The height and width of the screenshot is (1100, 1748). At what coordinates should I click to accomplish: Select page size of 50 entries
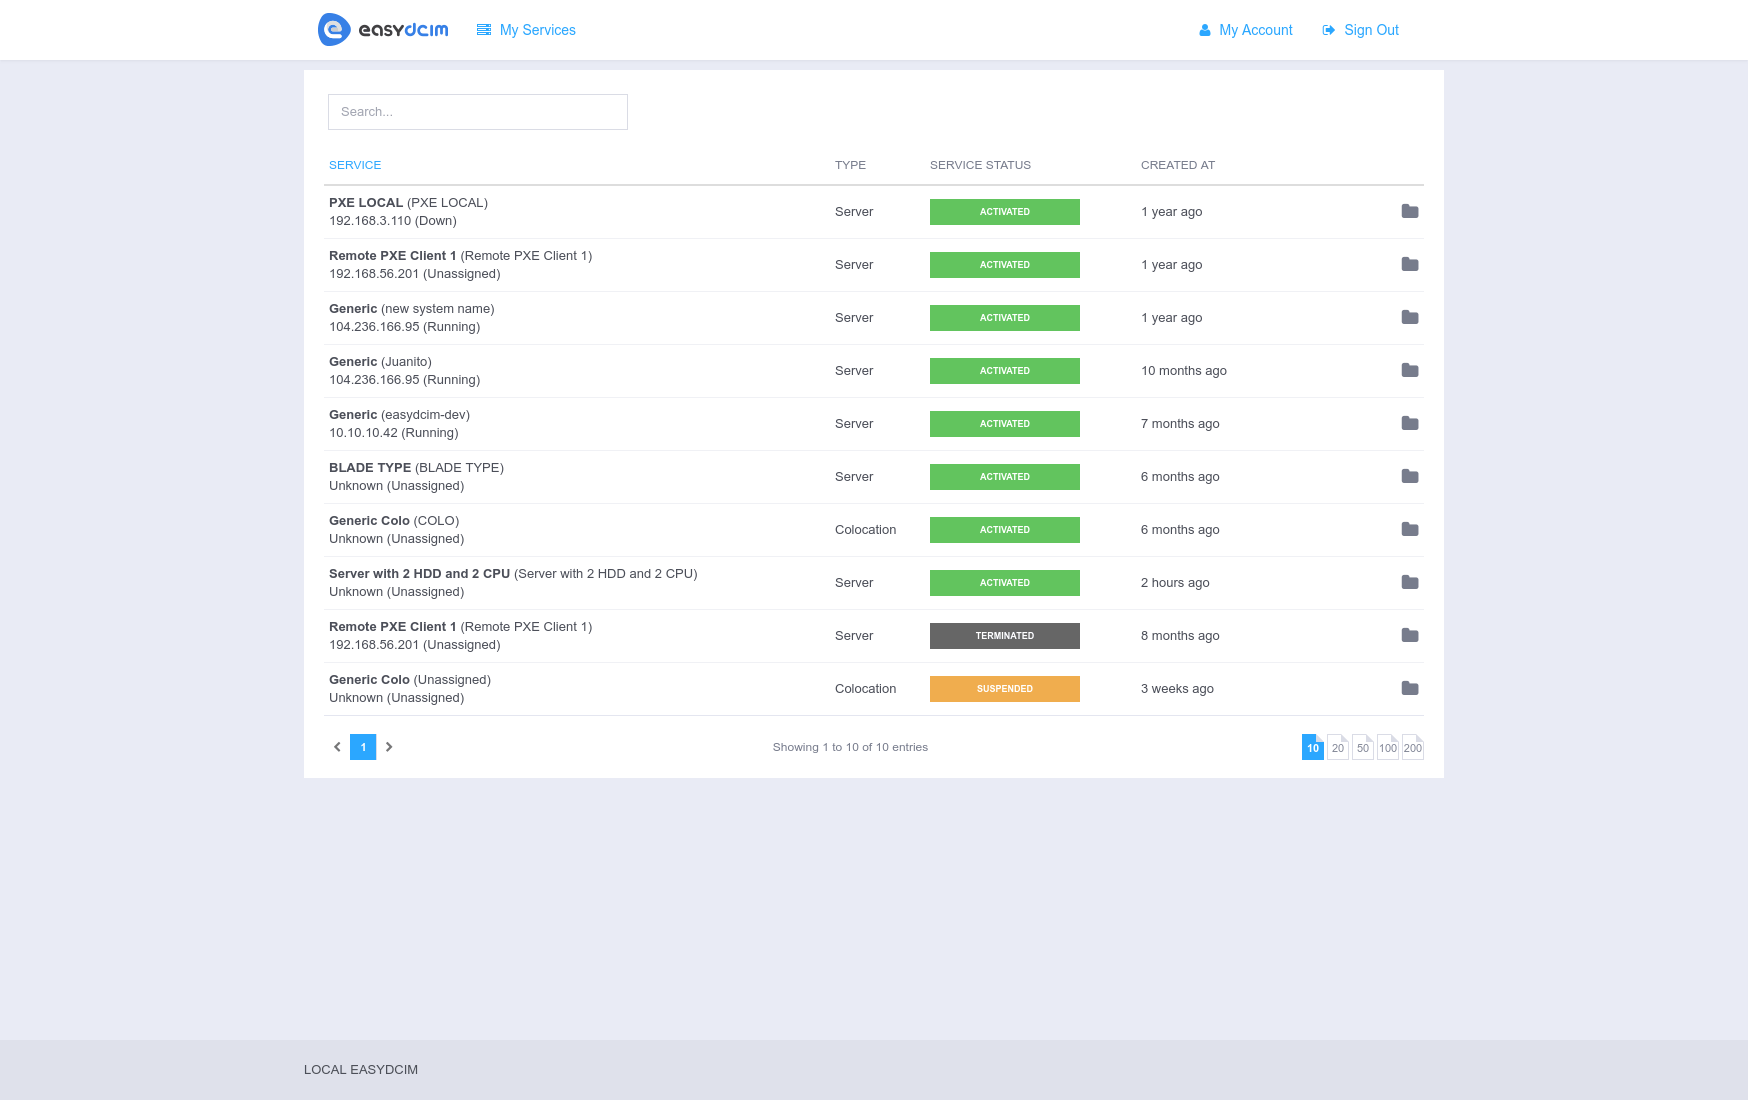pos(1362,747)
